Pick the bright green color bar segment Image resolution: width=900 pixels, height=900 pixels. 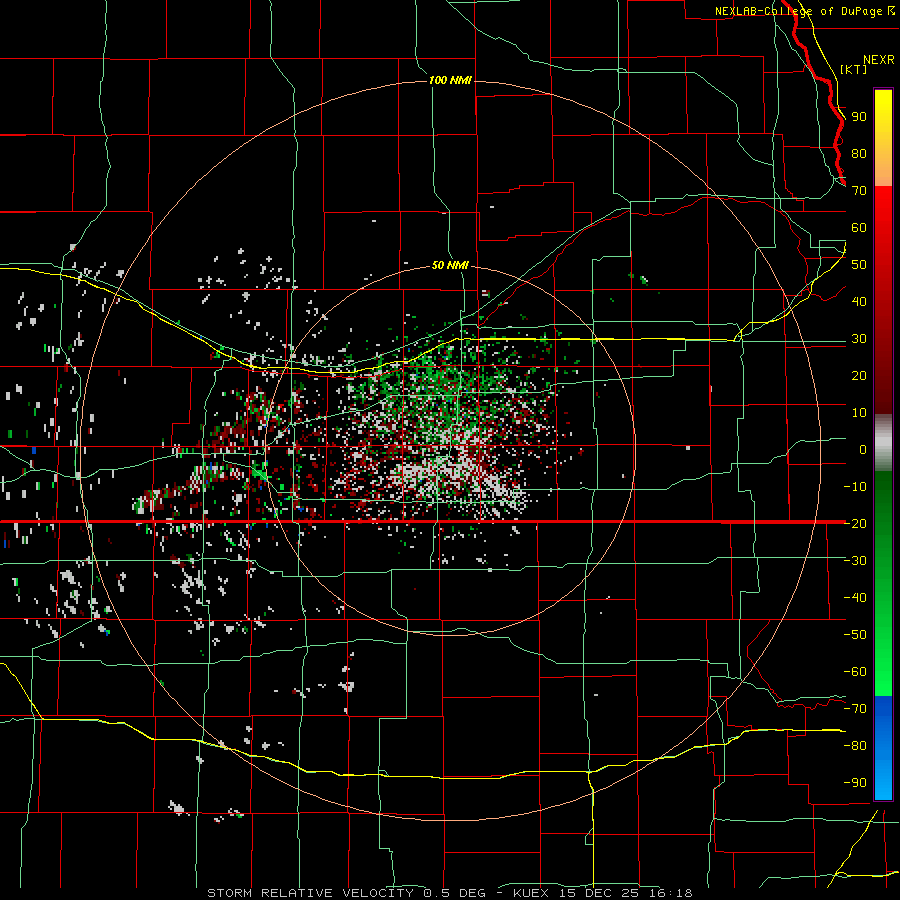(x=883, y=584)
